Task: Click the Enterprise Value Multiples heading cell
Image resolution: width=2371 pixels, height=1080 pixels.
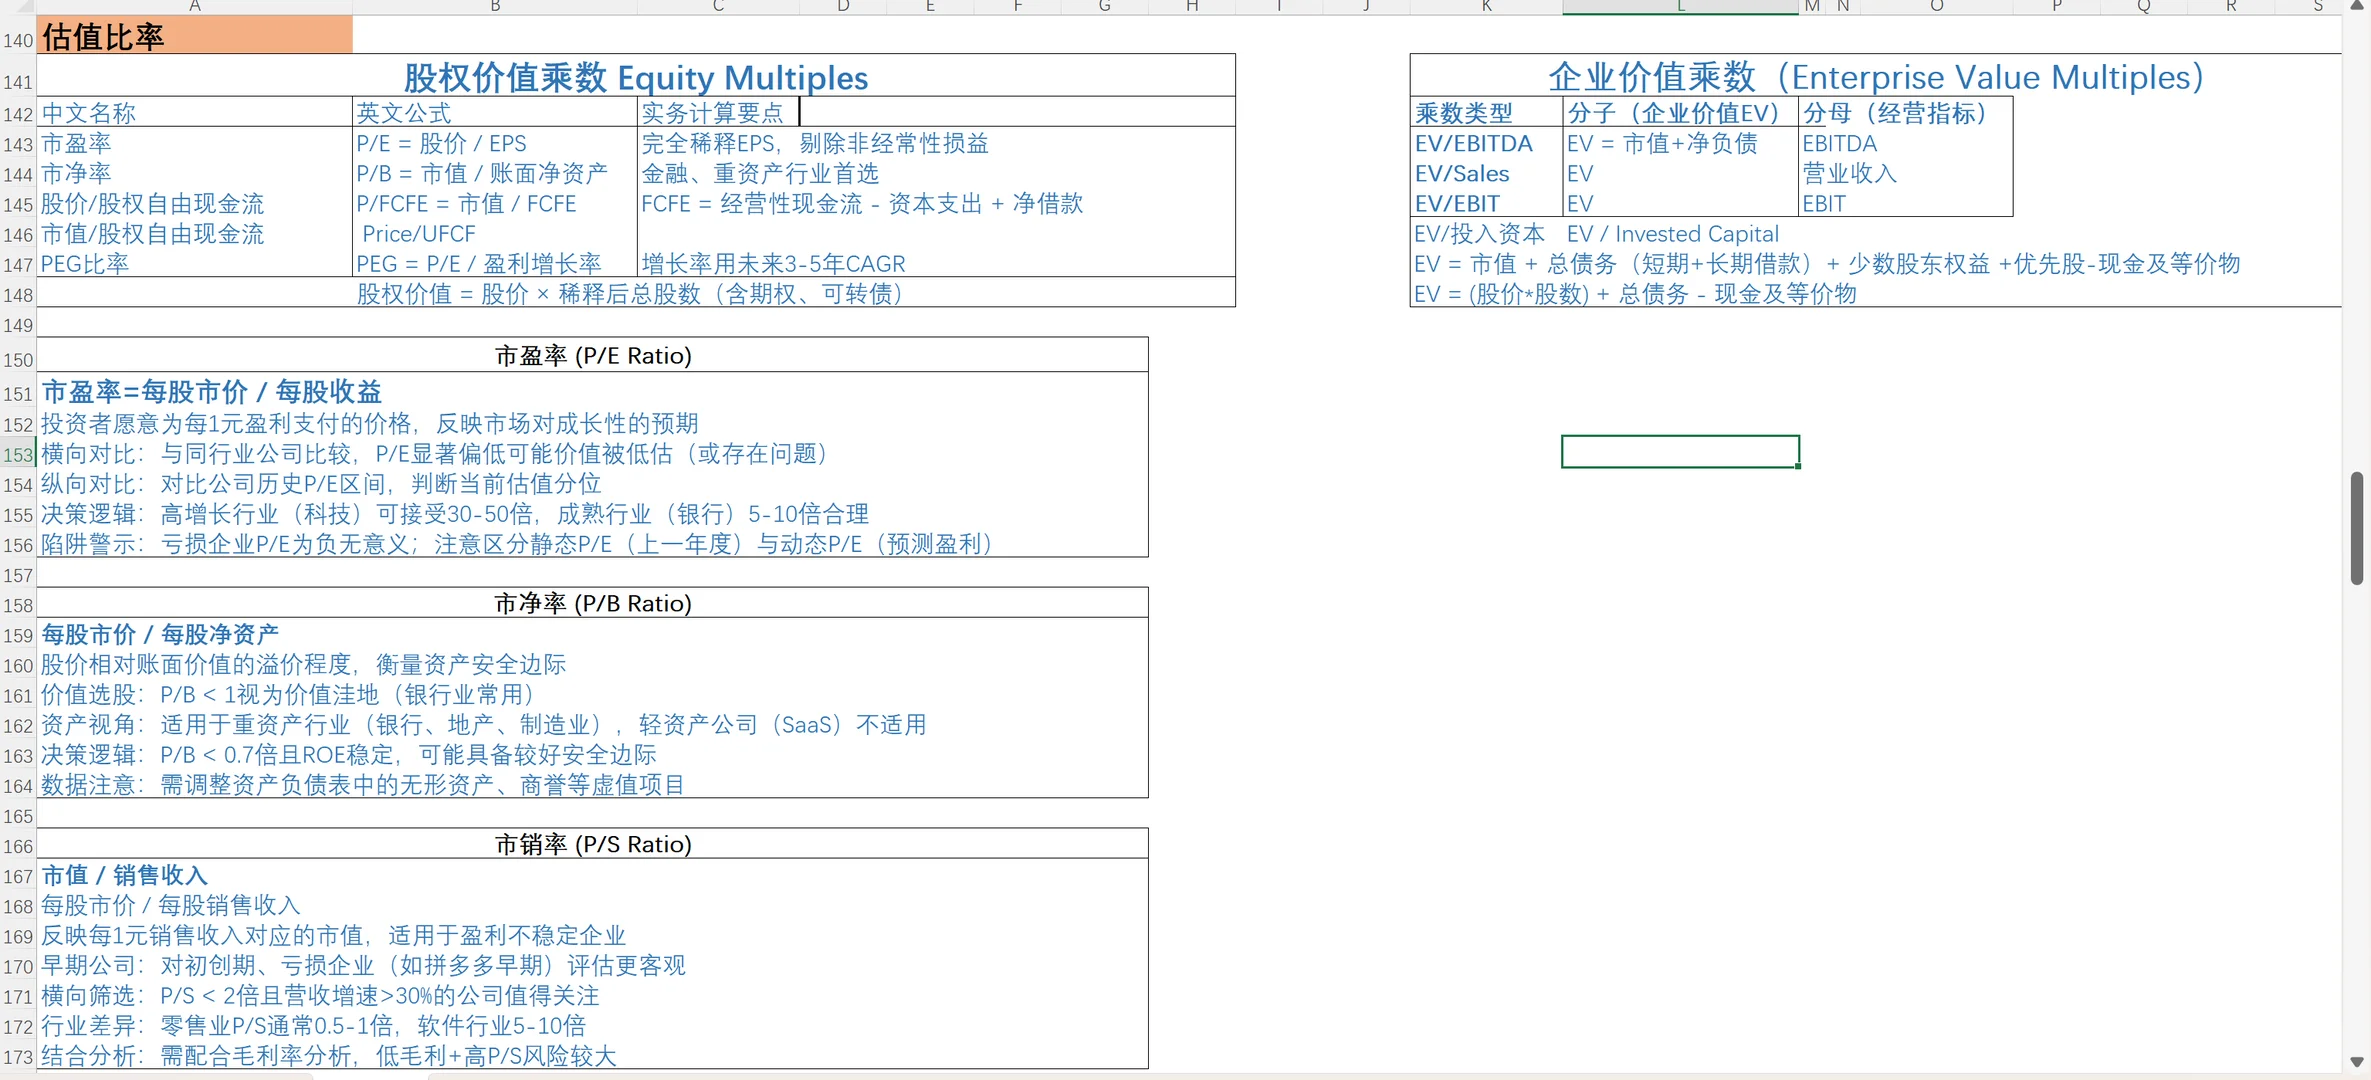Action: point(1875,77)
